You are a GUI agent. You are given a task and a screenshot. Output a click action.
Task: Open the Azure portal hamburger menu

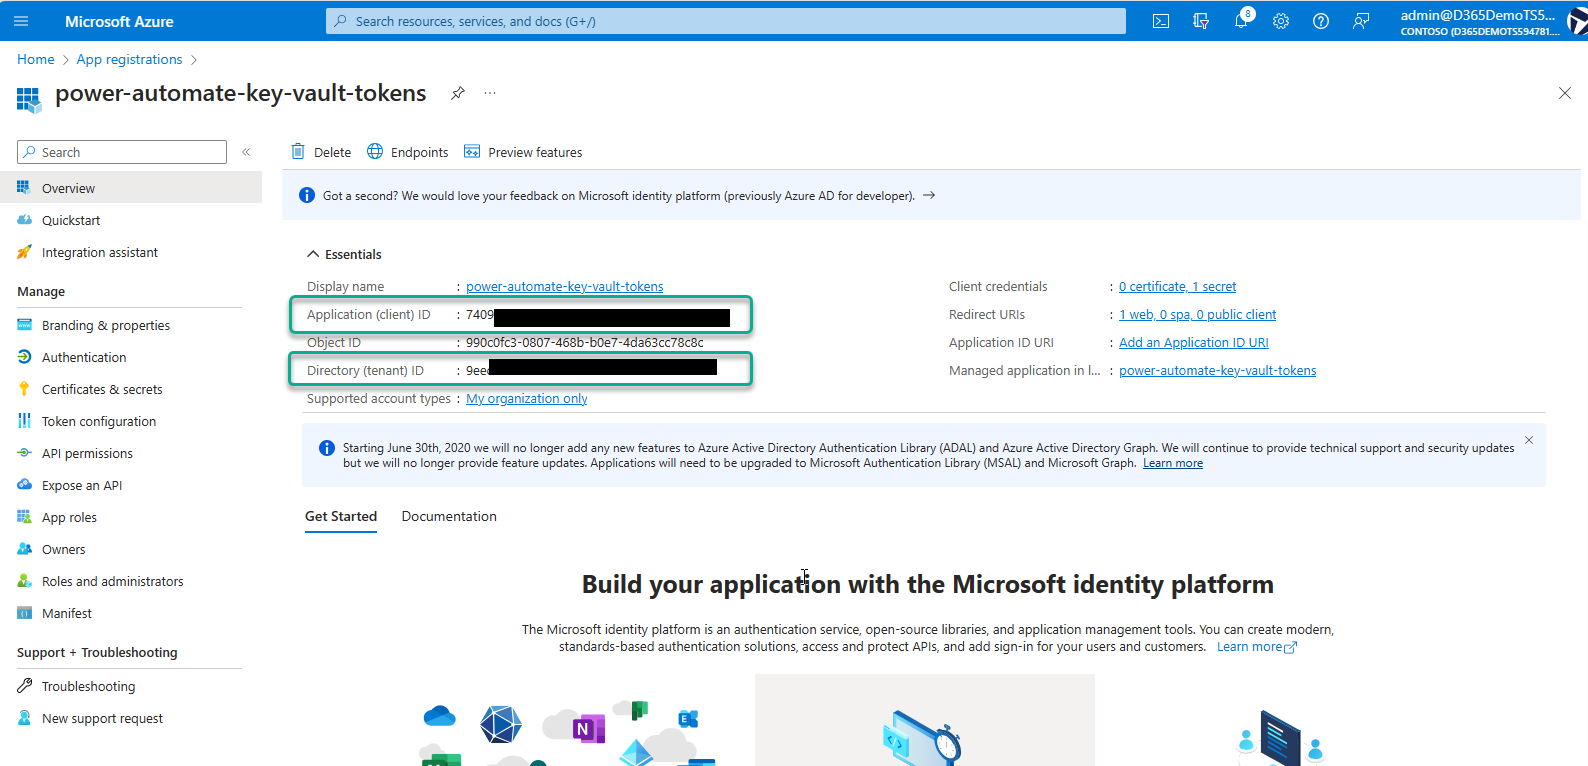[x=21, y=21]
